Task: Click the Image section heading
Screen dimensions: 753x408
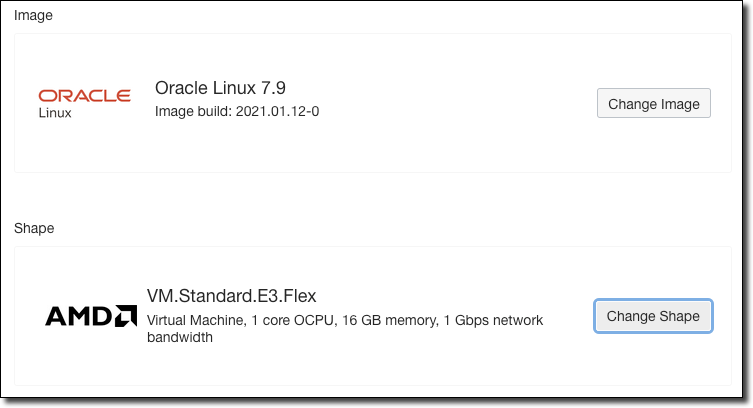Action: point(33,16)
